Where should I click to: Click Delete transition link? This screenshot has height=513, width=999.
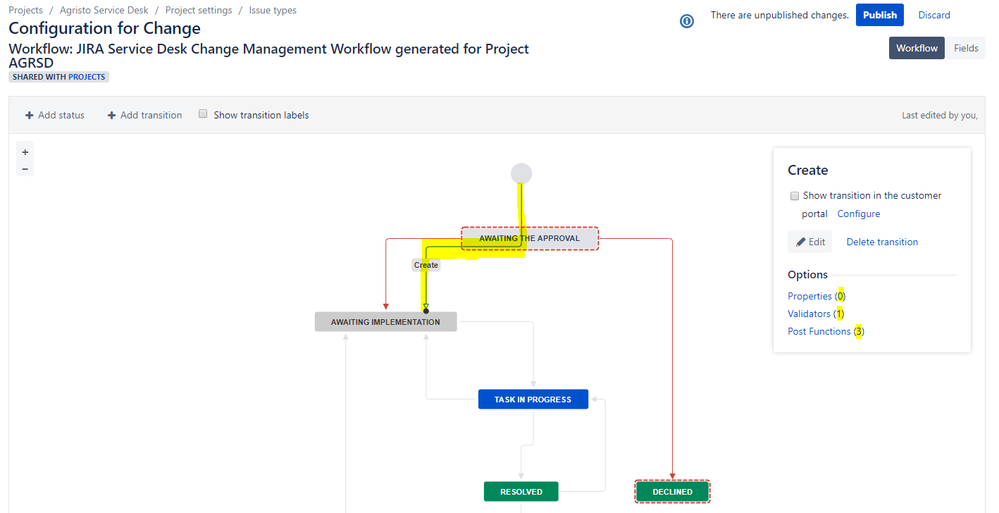pyautogui.click(x=882, y=242)
